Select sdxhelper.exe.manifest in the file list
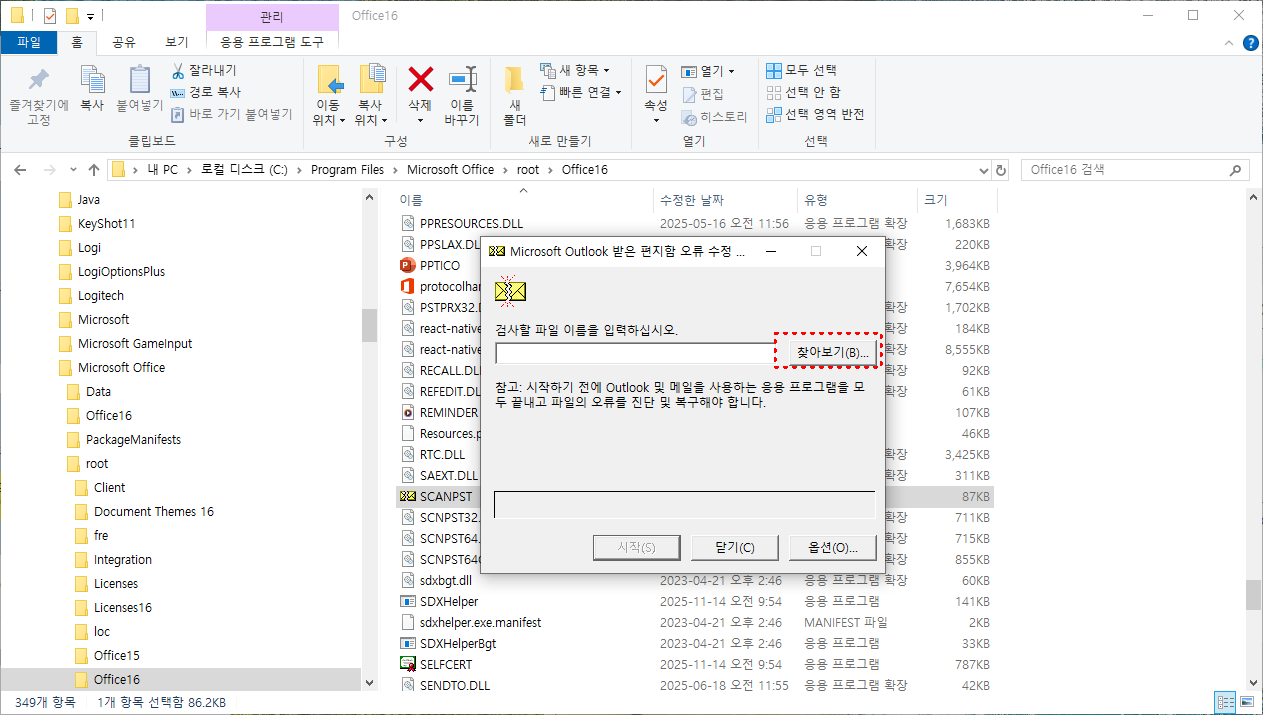 pyautogui.click(x=480, y=622)
